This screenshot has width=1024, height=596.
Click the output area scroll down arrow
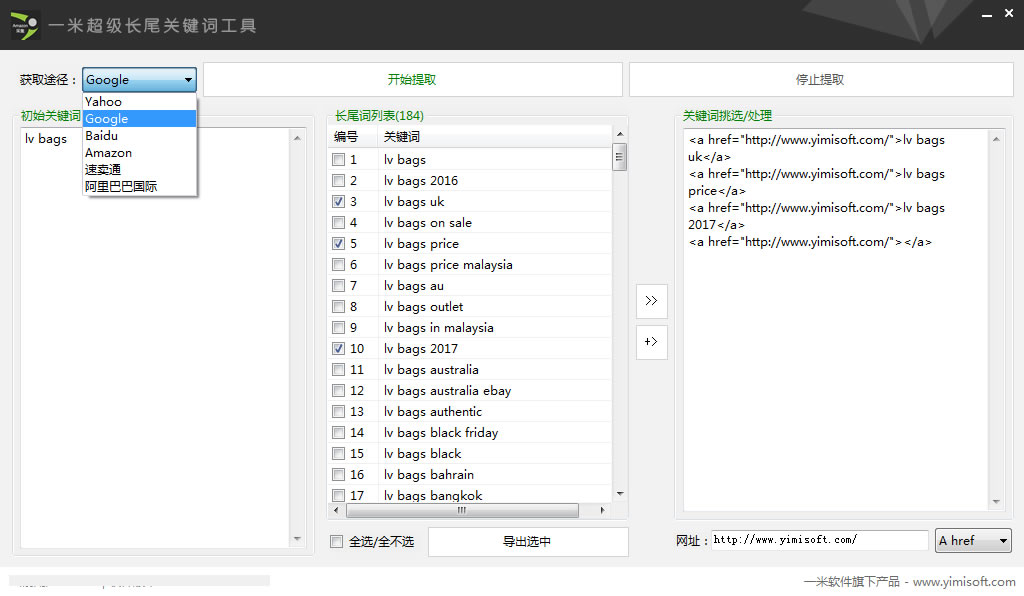tap(996, 502)
